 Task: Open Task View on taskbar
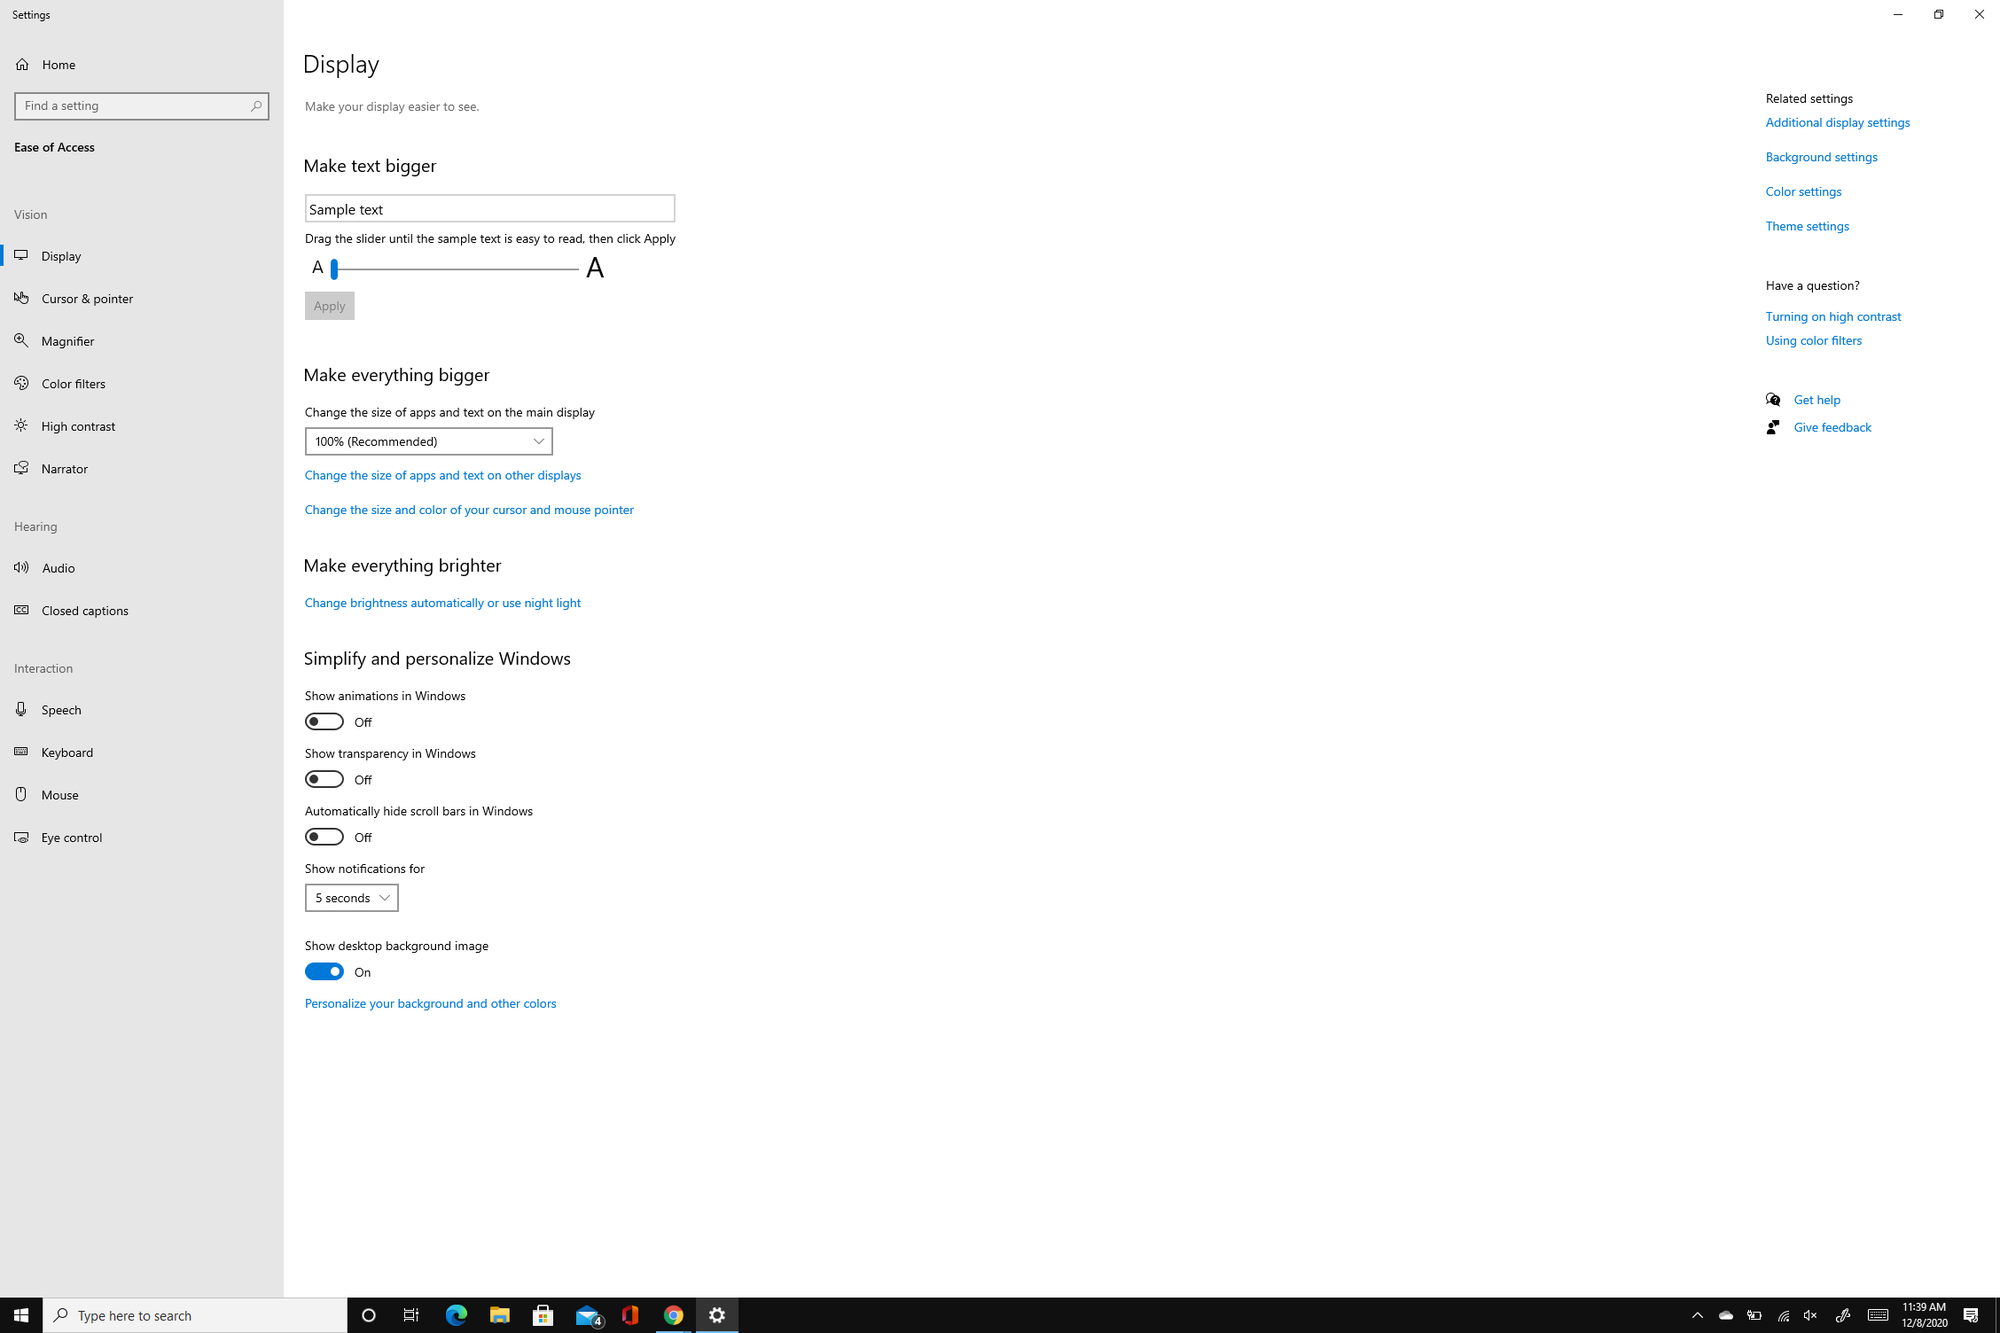pyautogui.click(x=411, y=1315)
